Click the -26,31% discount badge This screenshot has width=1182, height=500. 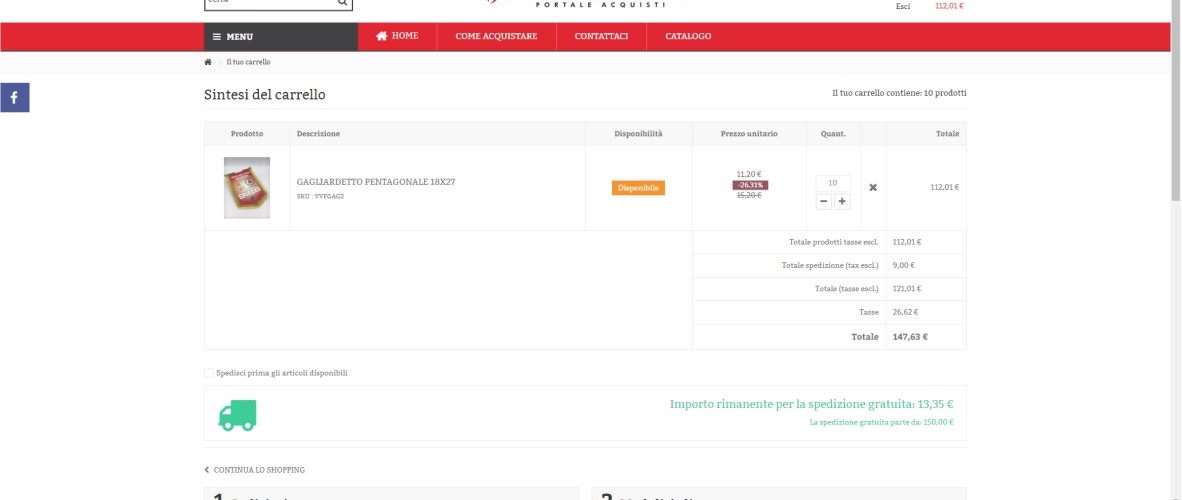(x=750, y=185)
